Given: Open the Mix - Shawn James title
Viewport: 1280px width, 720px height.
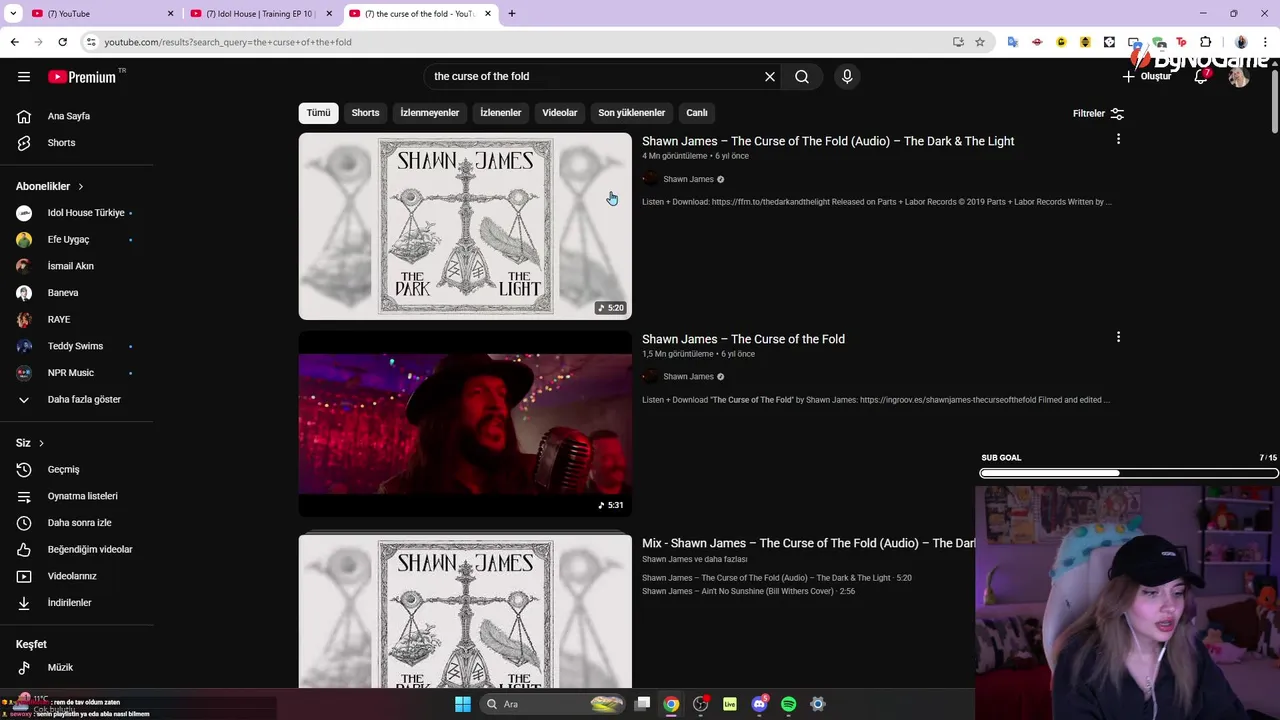Looking at the screenshot, I should pyautogui.click(x=808, y=543).
